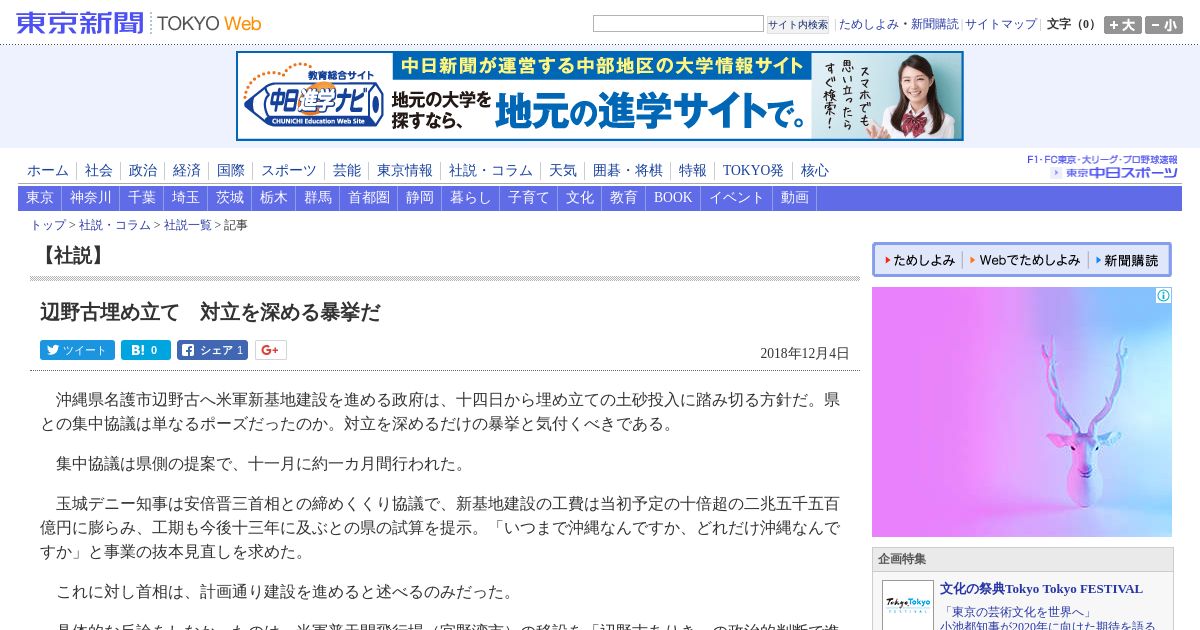Viewport: 1200px width, 630px height.
Task: Go to 社説・コラム in the breadcrumb
Action: tap(115, 225)
